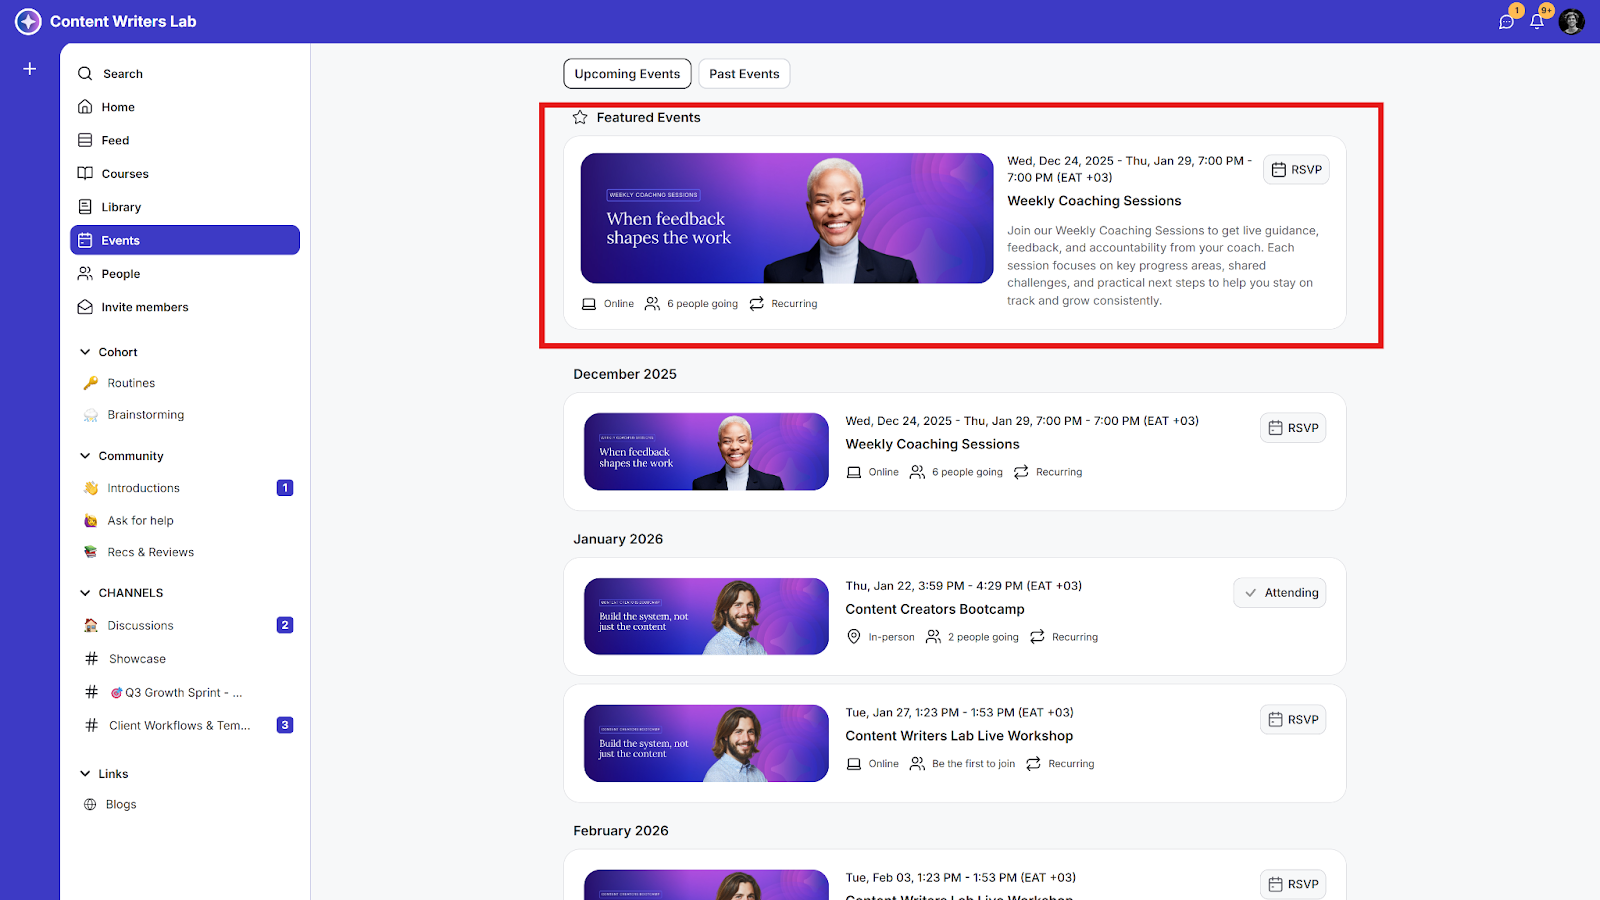Click the plus icon in the left rail
The height and width of the screenshot is (900, 1600).
click(x=30, y=69)
